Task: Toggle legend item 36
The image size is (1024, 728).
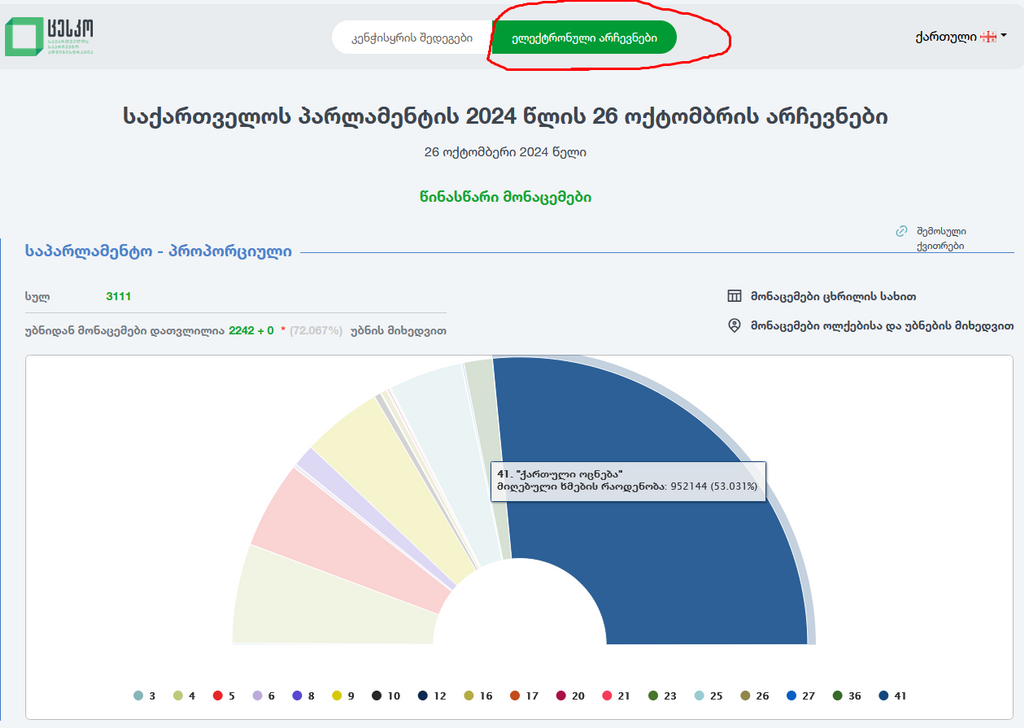Action: point(847,695)
